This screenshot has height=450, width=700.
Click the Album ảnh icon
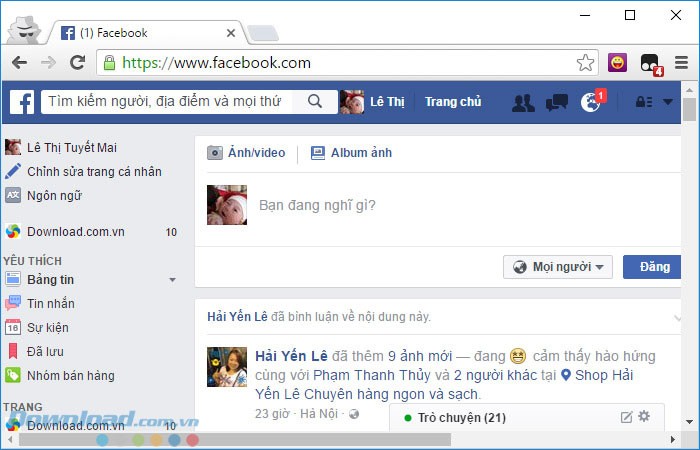[318, 153]
